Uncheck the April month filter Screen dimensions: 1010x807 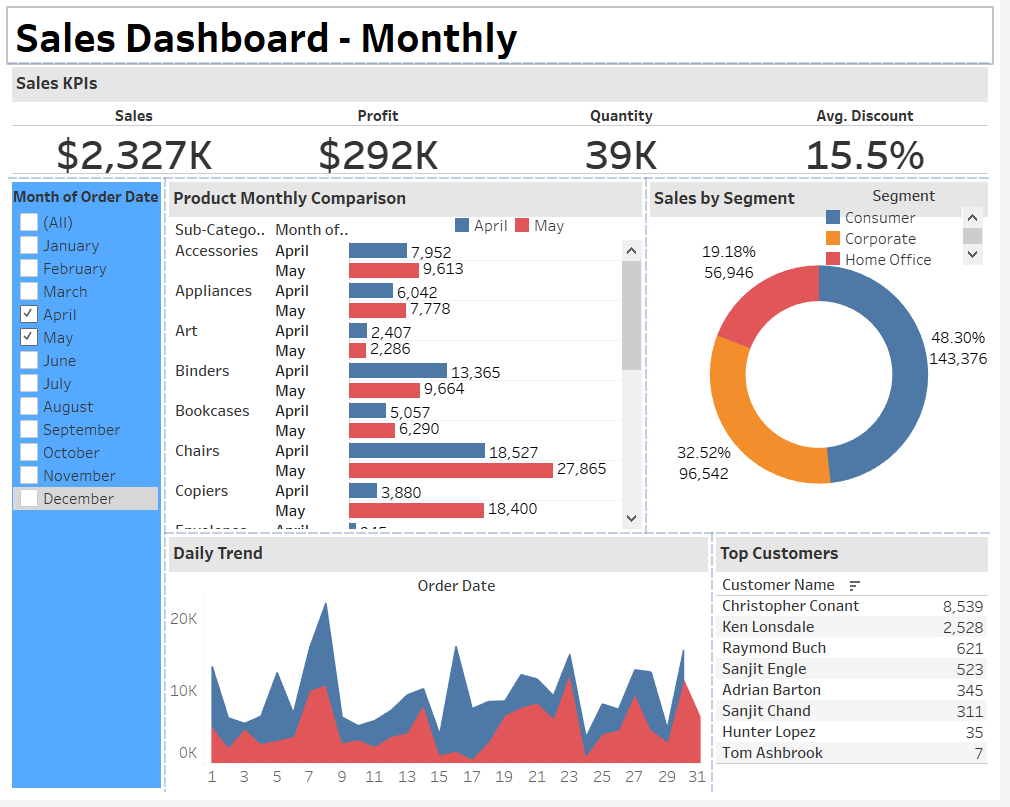(28, 314)
